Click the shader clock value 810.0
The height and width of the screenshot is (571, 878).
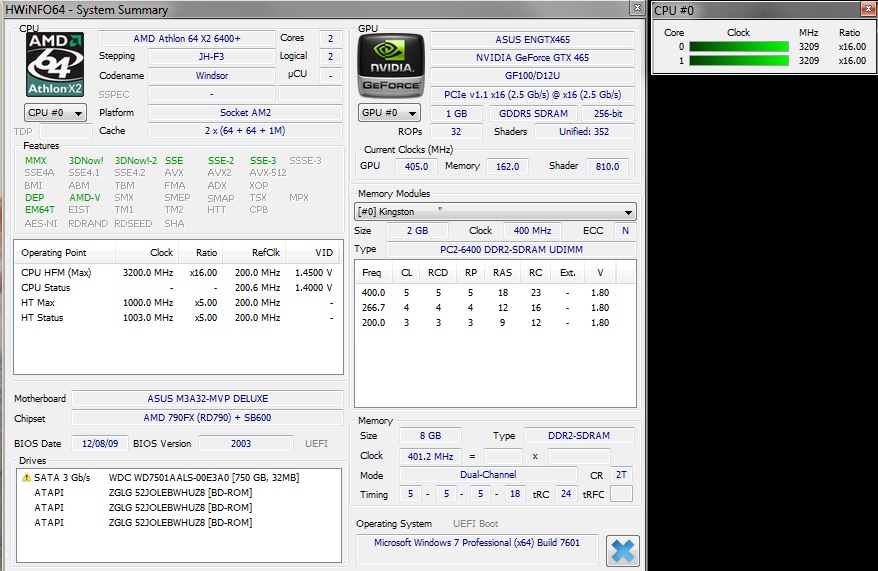[607, 166]
